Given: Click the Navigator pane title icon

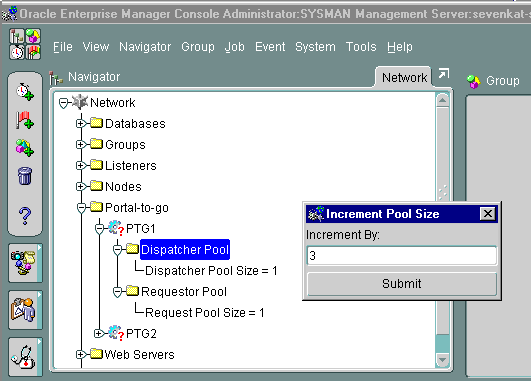Looking at the screenshot, I should pos(56,78).
